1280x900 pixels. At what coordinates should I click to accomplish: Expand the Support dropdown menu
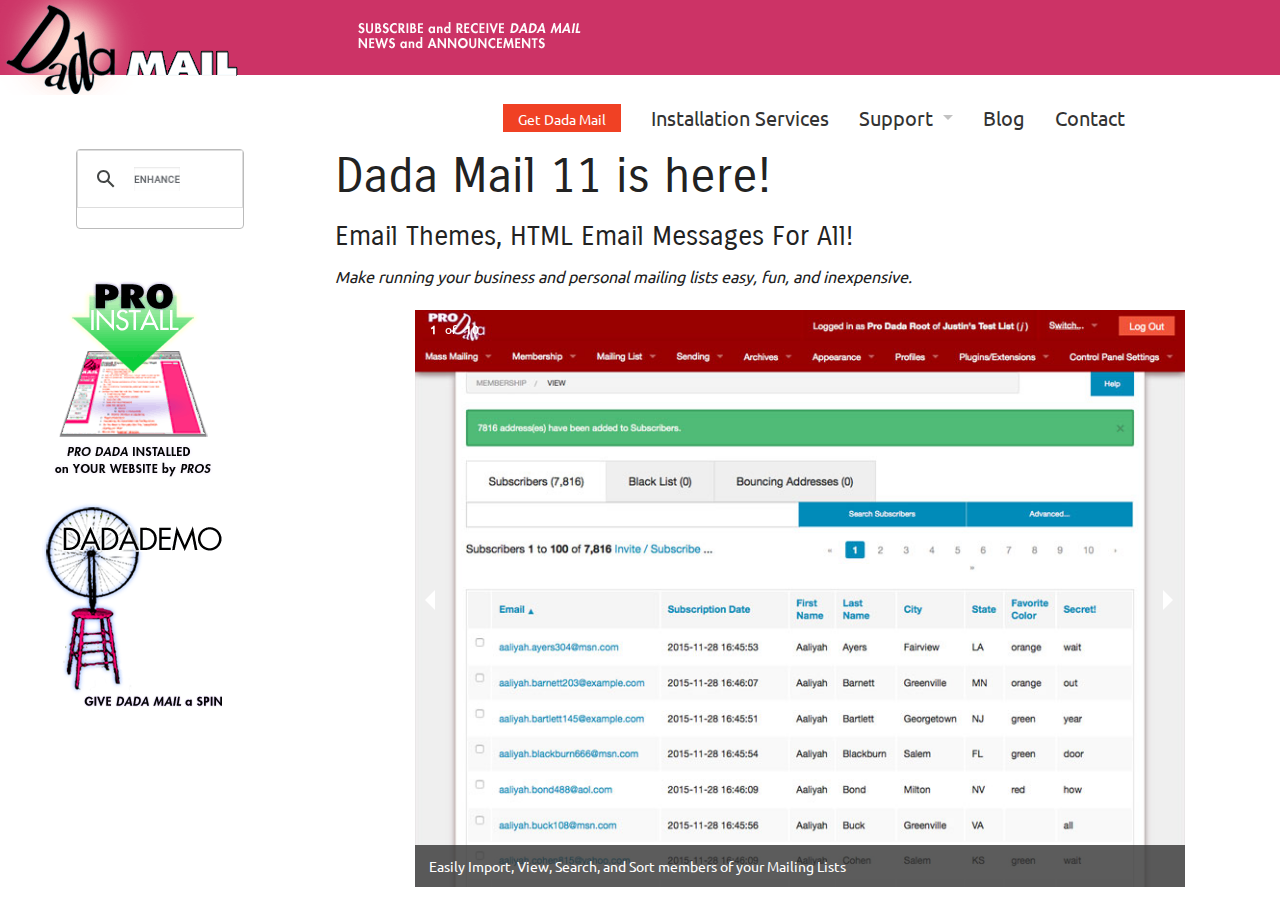905,119
